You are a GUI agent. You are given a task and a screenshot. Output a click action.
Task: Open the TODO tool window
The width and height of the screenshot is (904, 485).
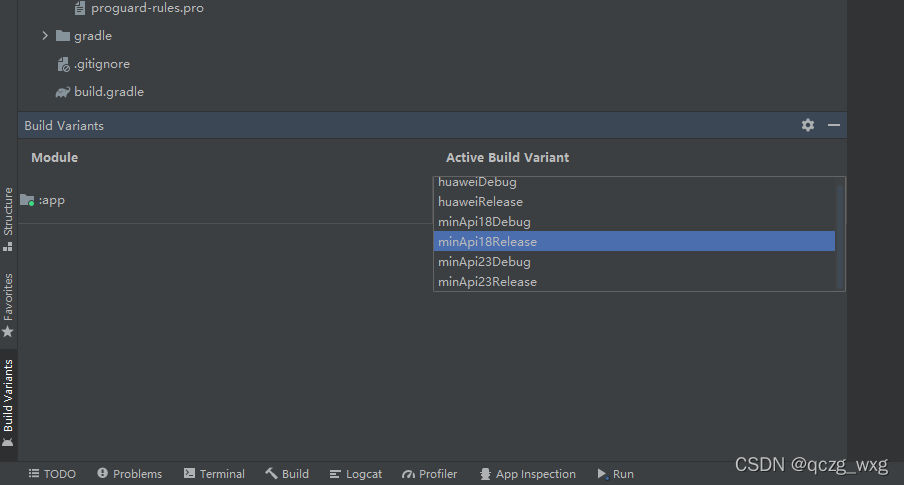point(52,474)
